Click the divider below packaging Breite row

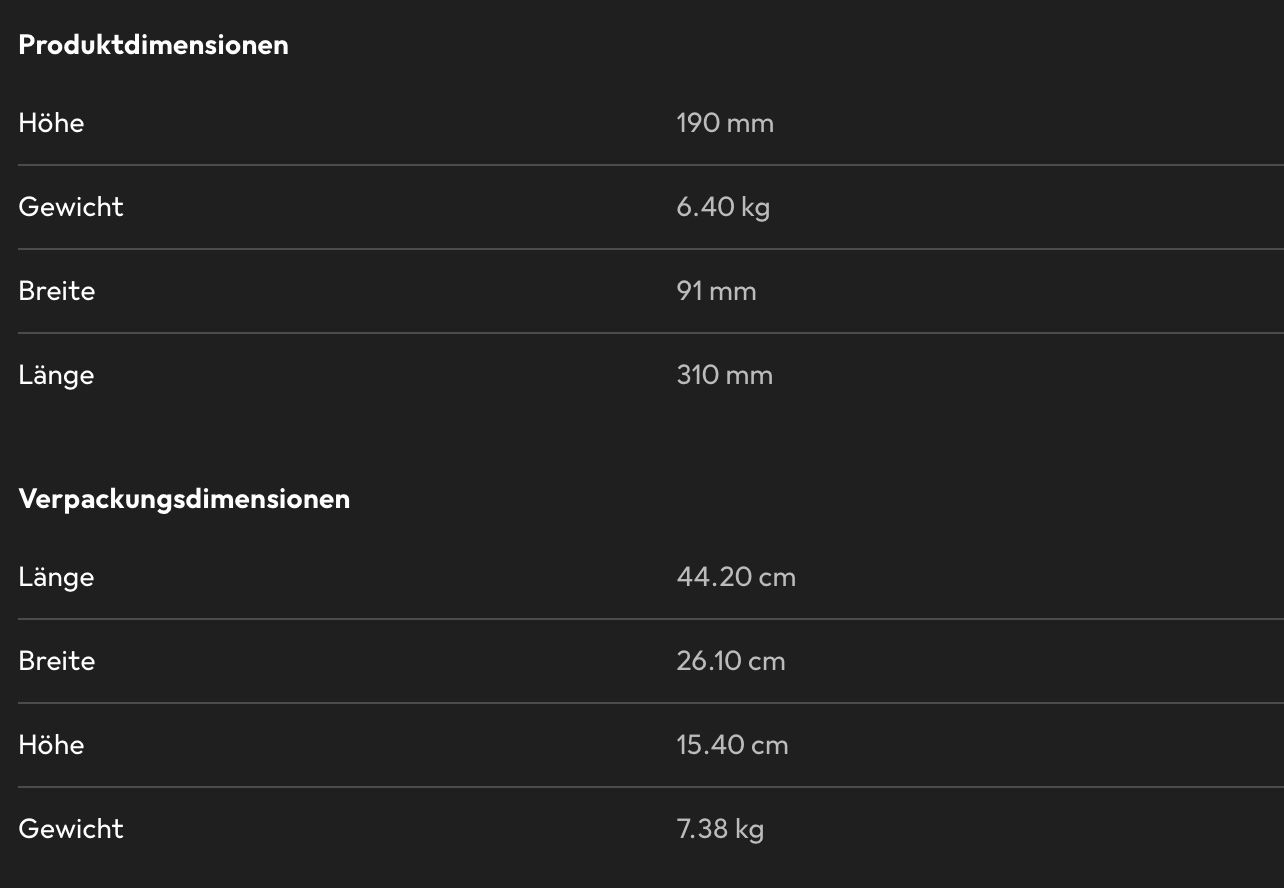[x=651, y=703]
